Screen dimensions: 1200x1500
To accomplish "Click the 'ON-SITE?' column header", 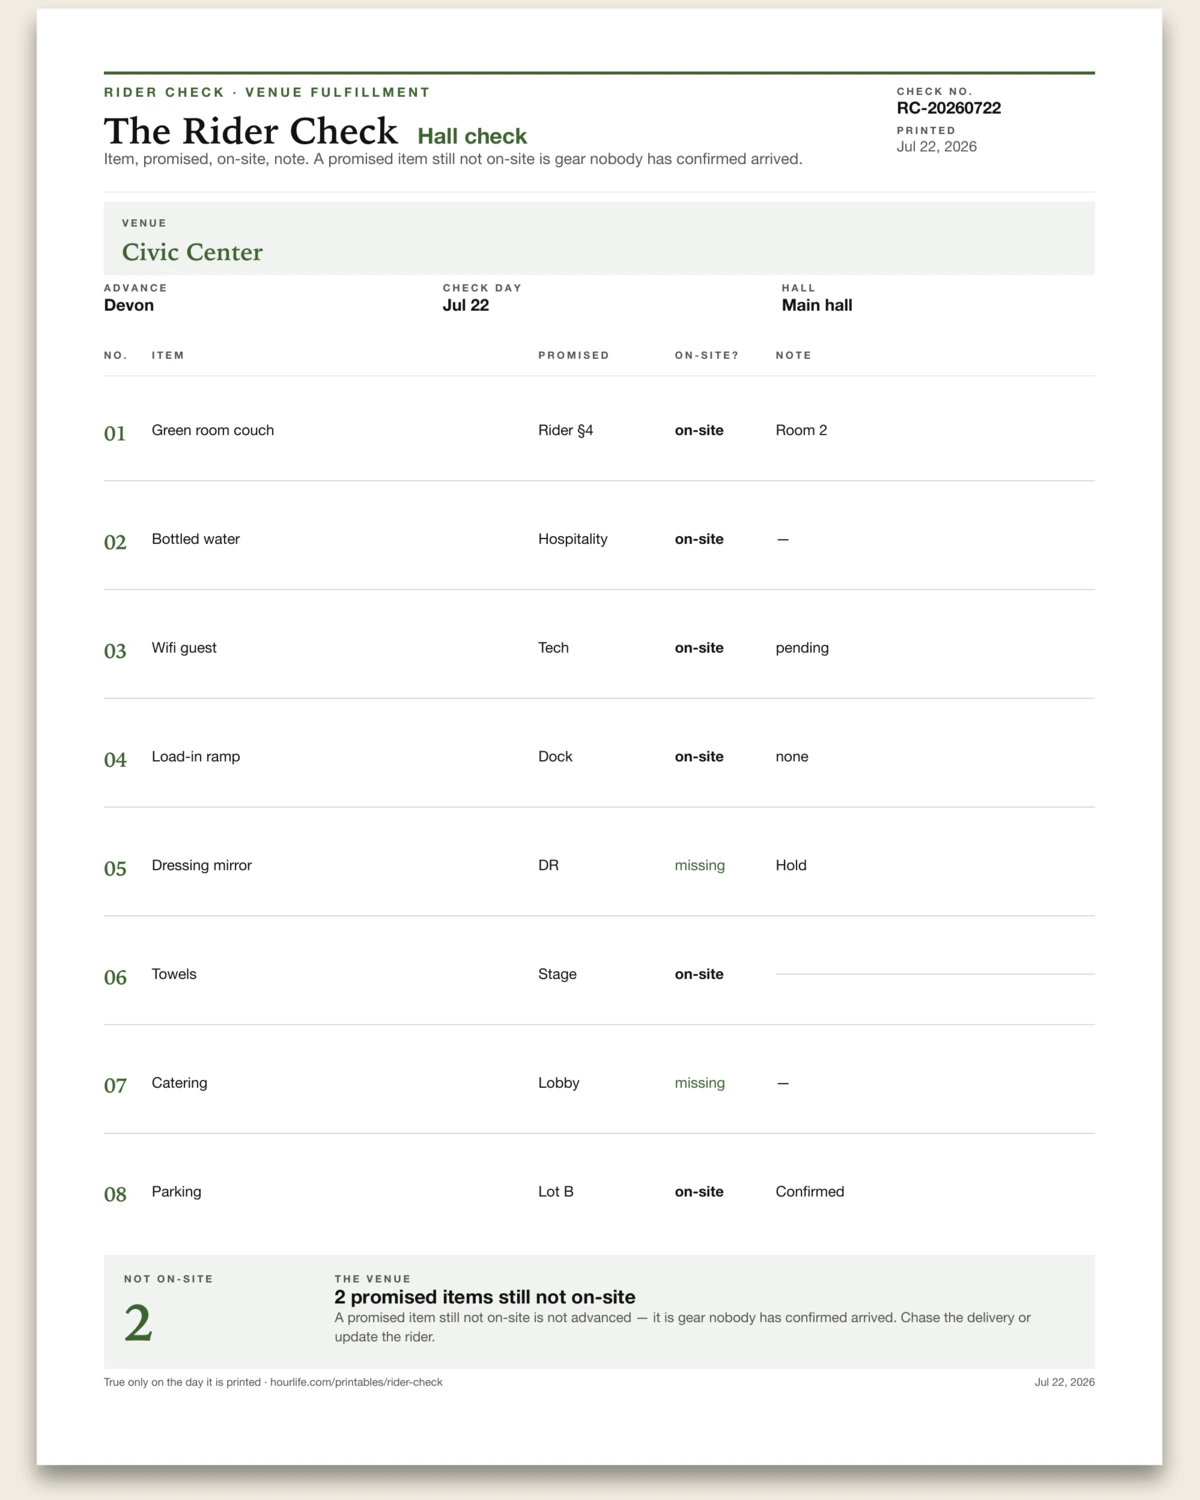I will pyautogui.click(x=706, y=355).
